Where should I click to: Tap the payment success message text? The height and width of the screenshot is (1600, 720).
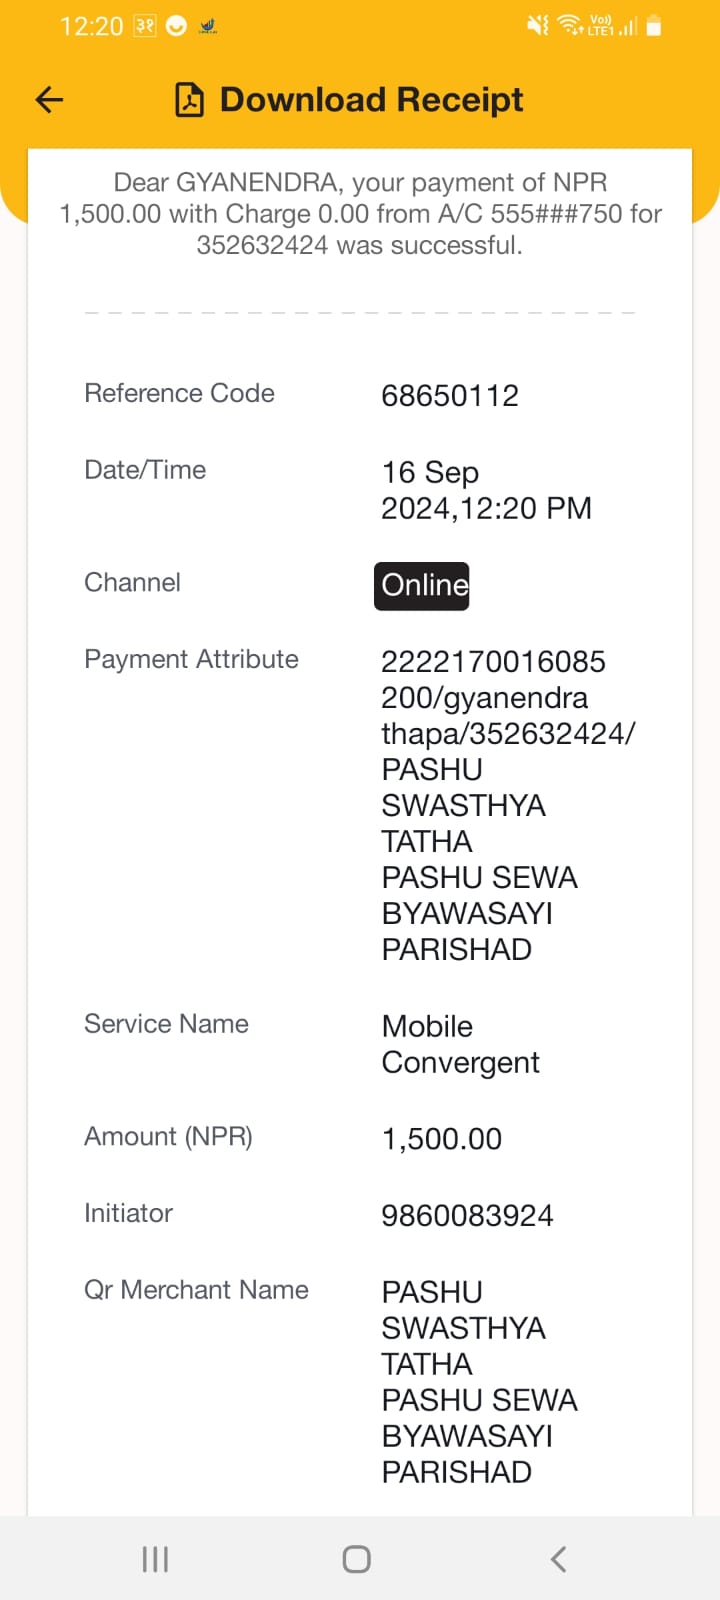[360, 213]
